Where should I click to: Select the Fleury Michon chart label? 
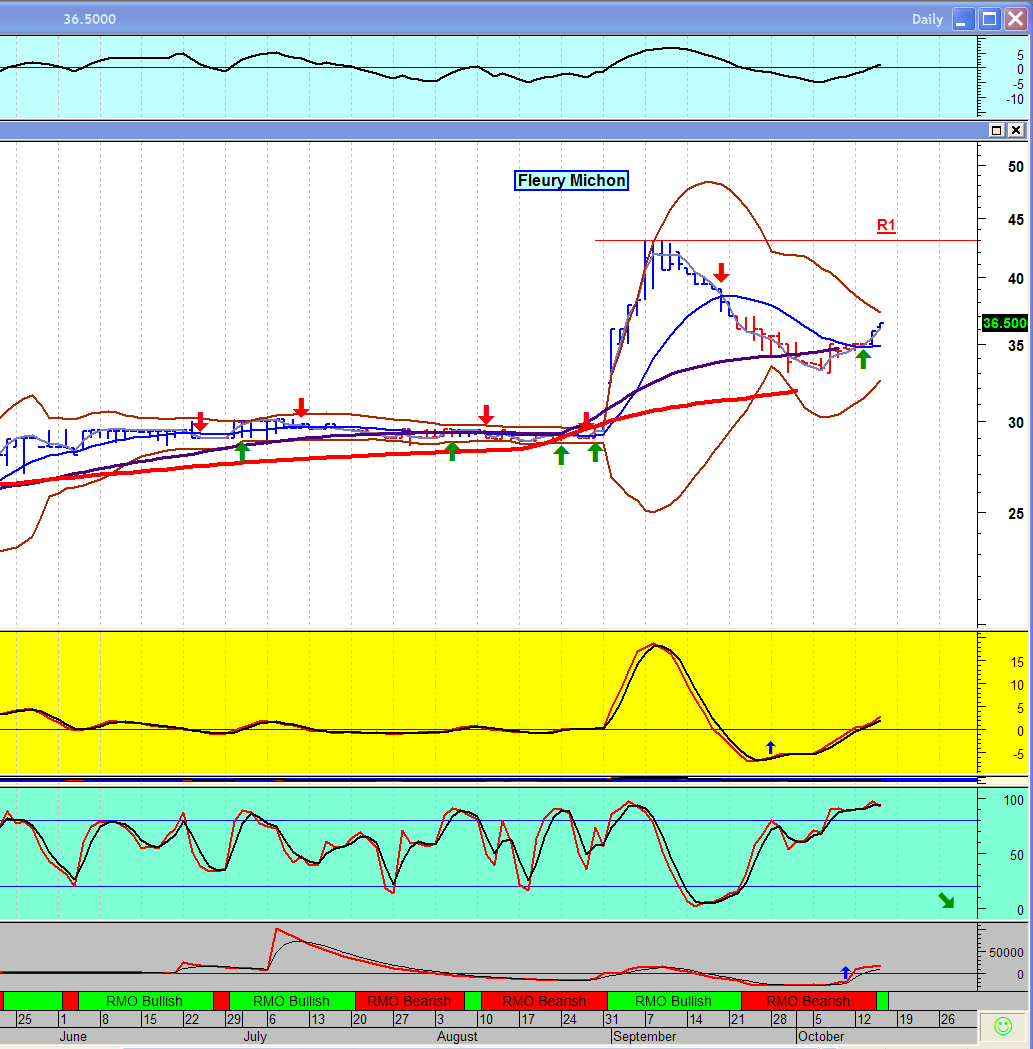point(571,181)
